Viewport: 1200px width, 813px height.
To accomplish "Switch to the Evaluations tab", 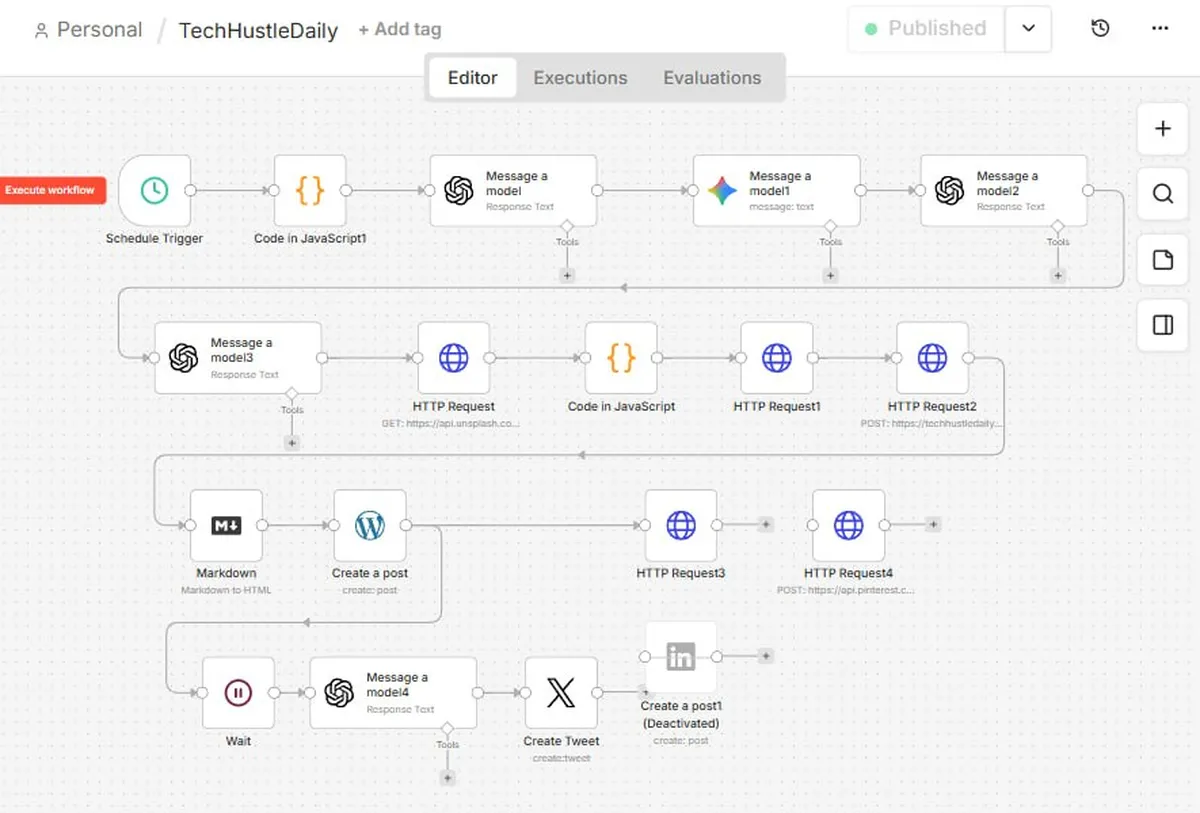I will [x=712, y=78].
